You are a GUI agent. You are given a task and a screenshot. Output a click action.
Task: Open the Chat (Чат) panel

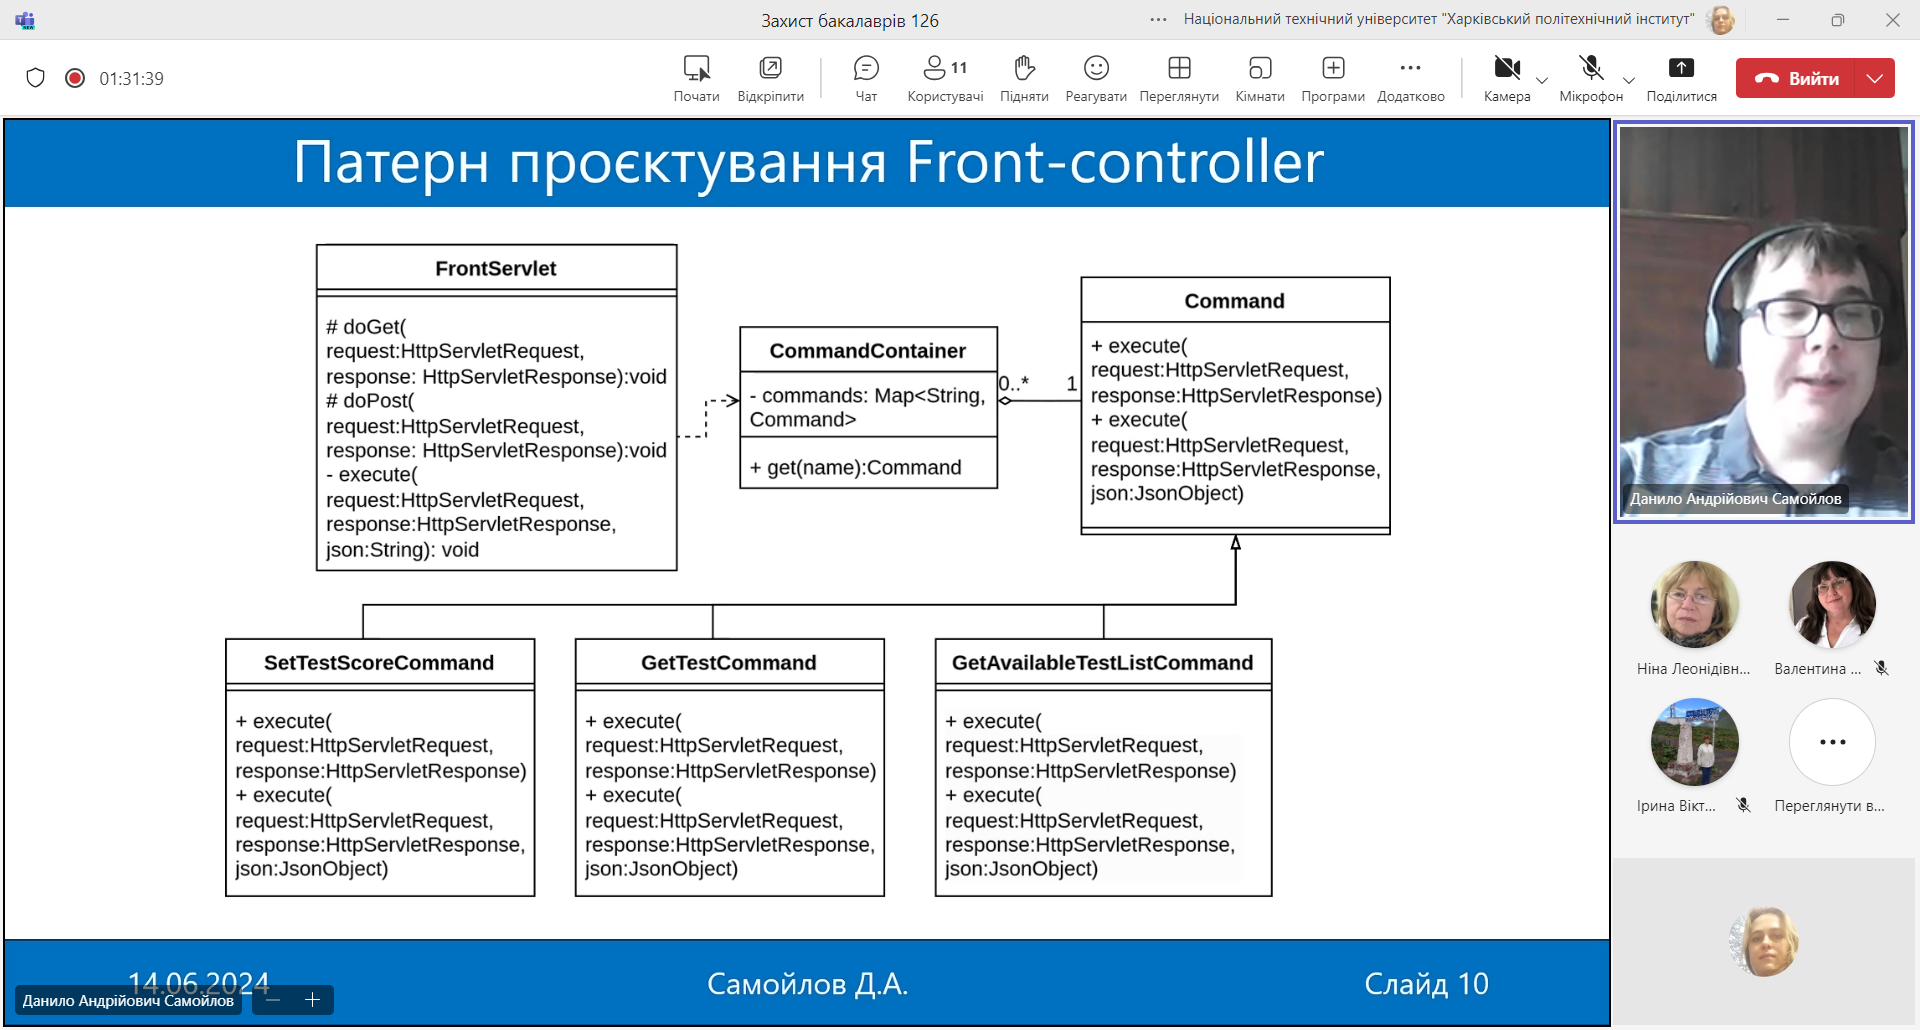(866, 78)
